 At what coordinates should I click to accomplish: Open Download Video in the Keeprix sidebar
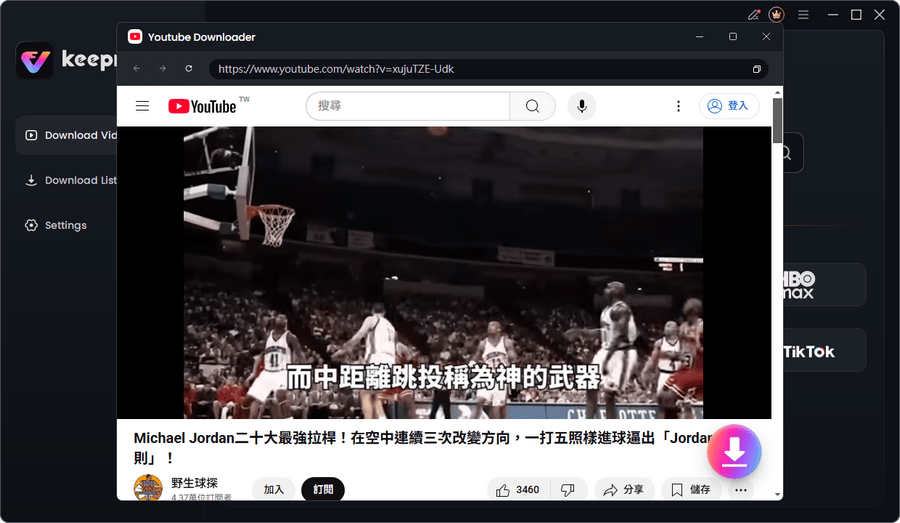(67, 135)
